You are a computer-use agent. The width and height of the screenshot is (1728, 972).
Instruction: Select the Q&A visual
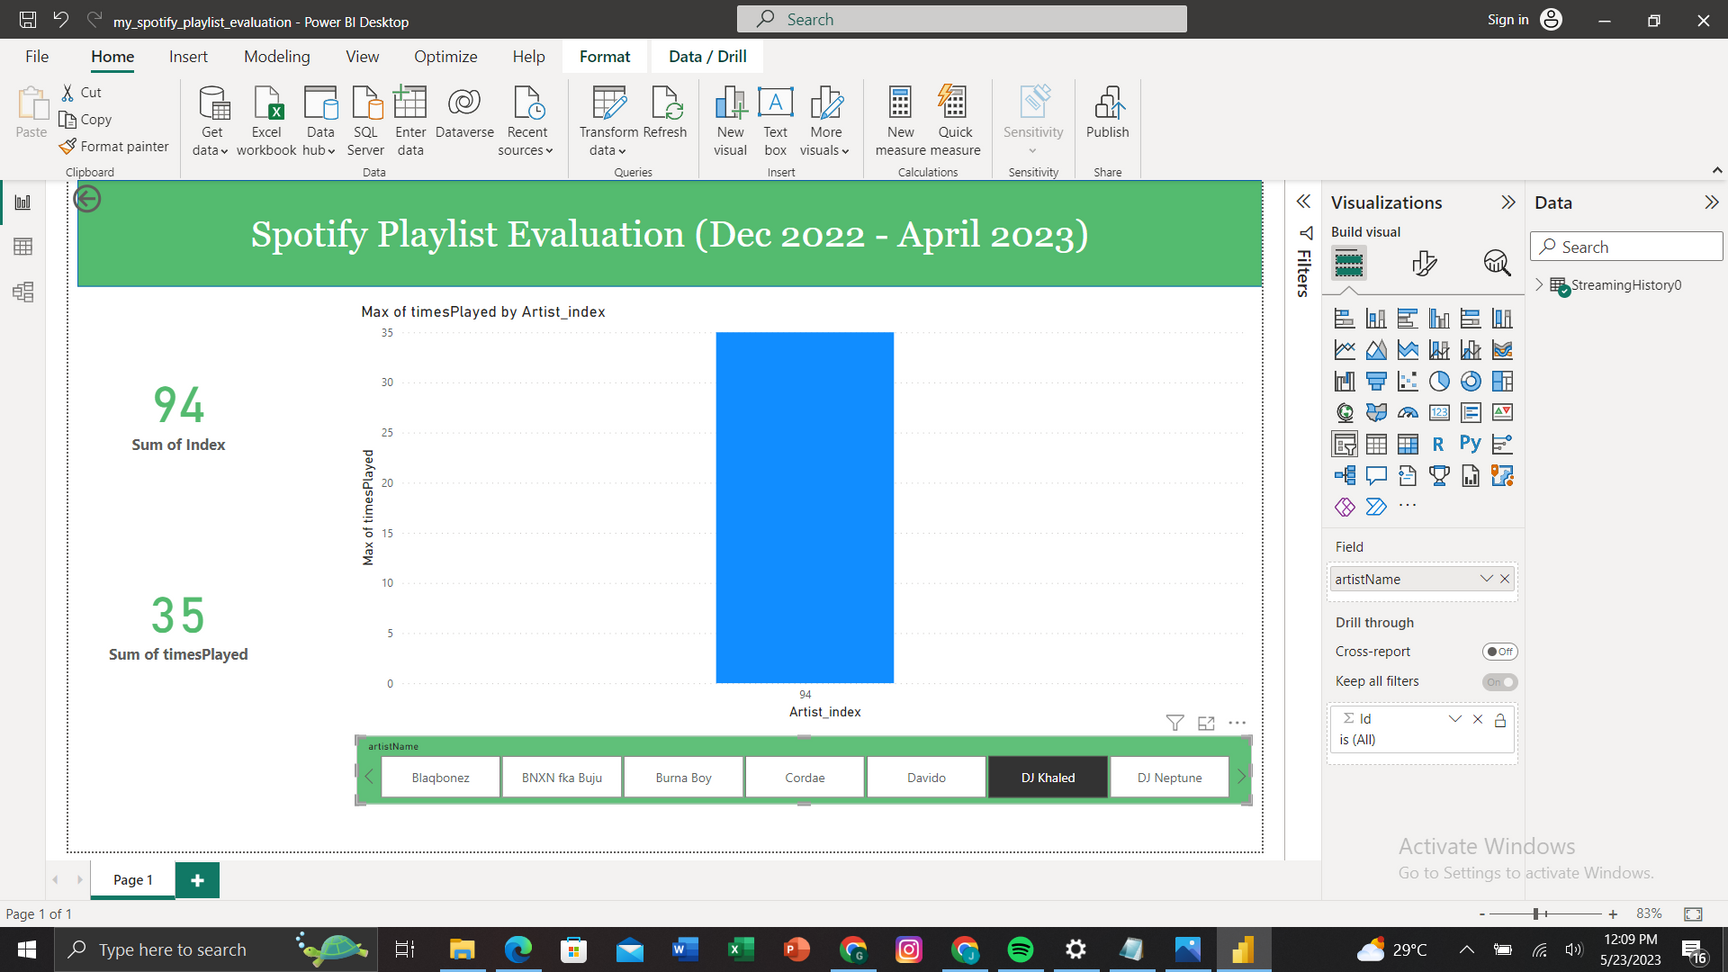click(1376, 475)
